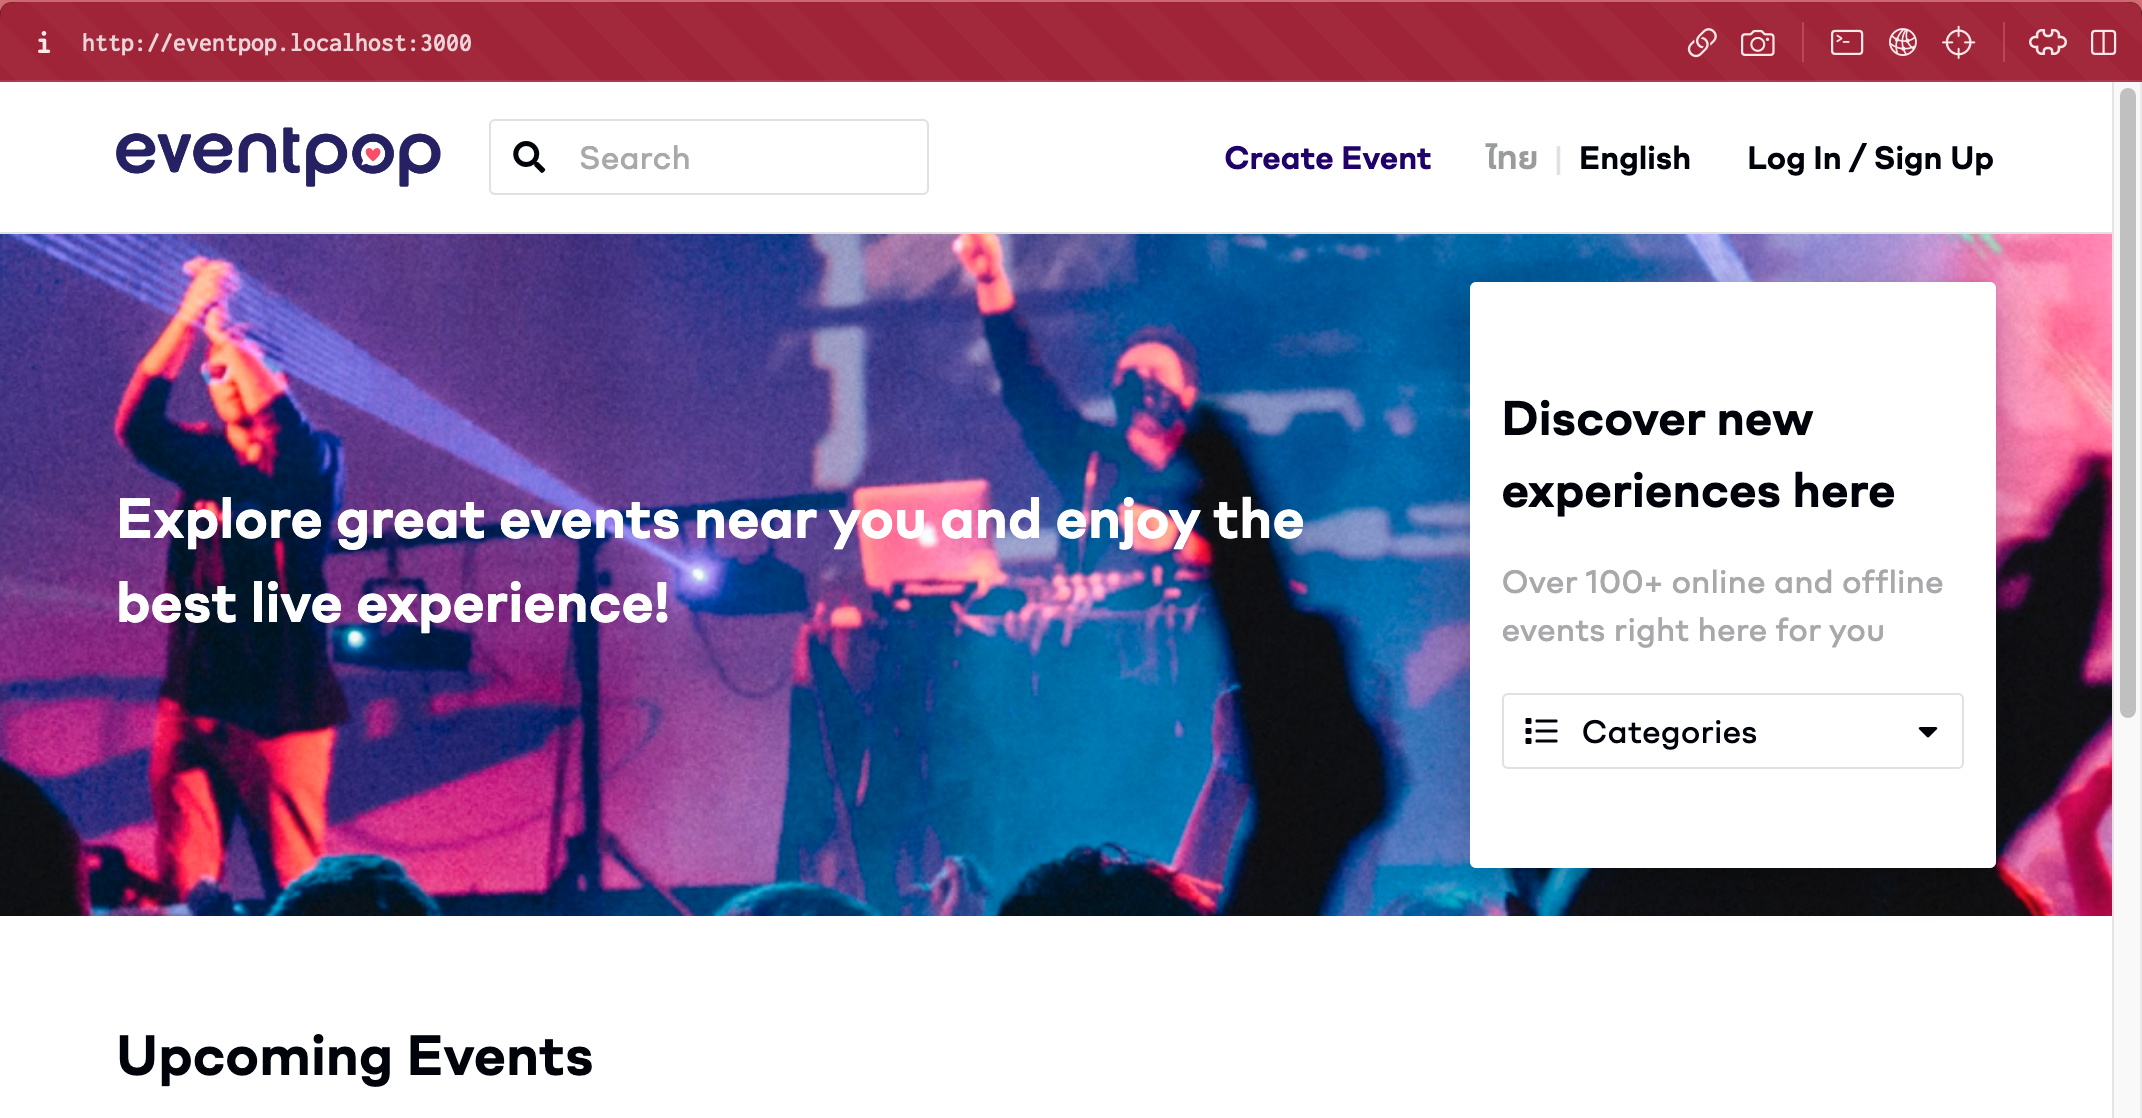Screen dimensions: 2142x1118
Task: Click the list icon in Categories selector
Action: pos(1541,731)
